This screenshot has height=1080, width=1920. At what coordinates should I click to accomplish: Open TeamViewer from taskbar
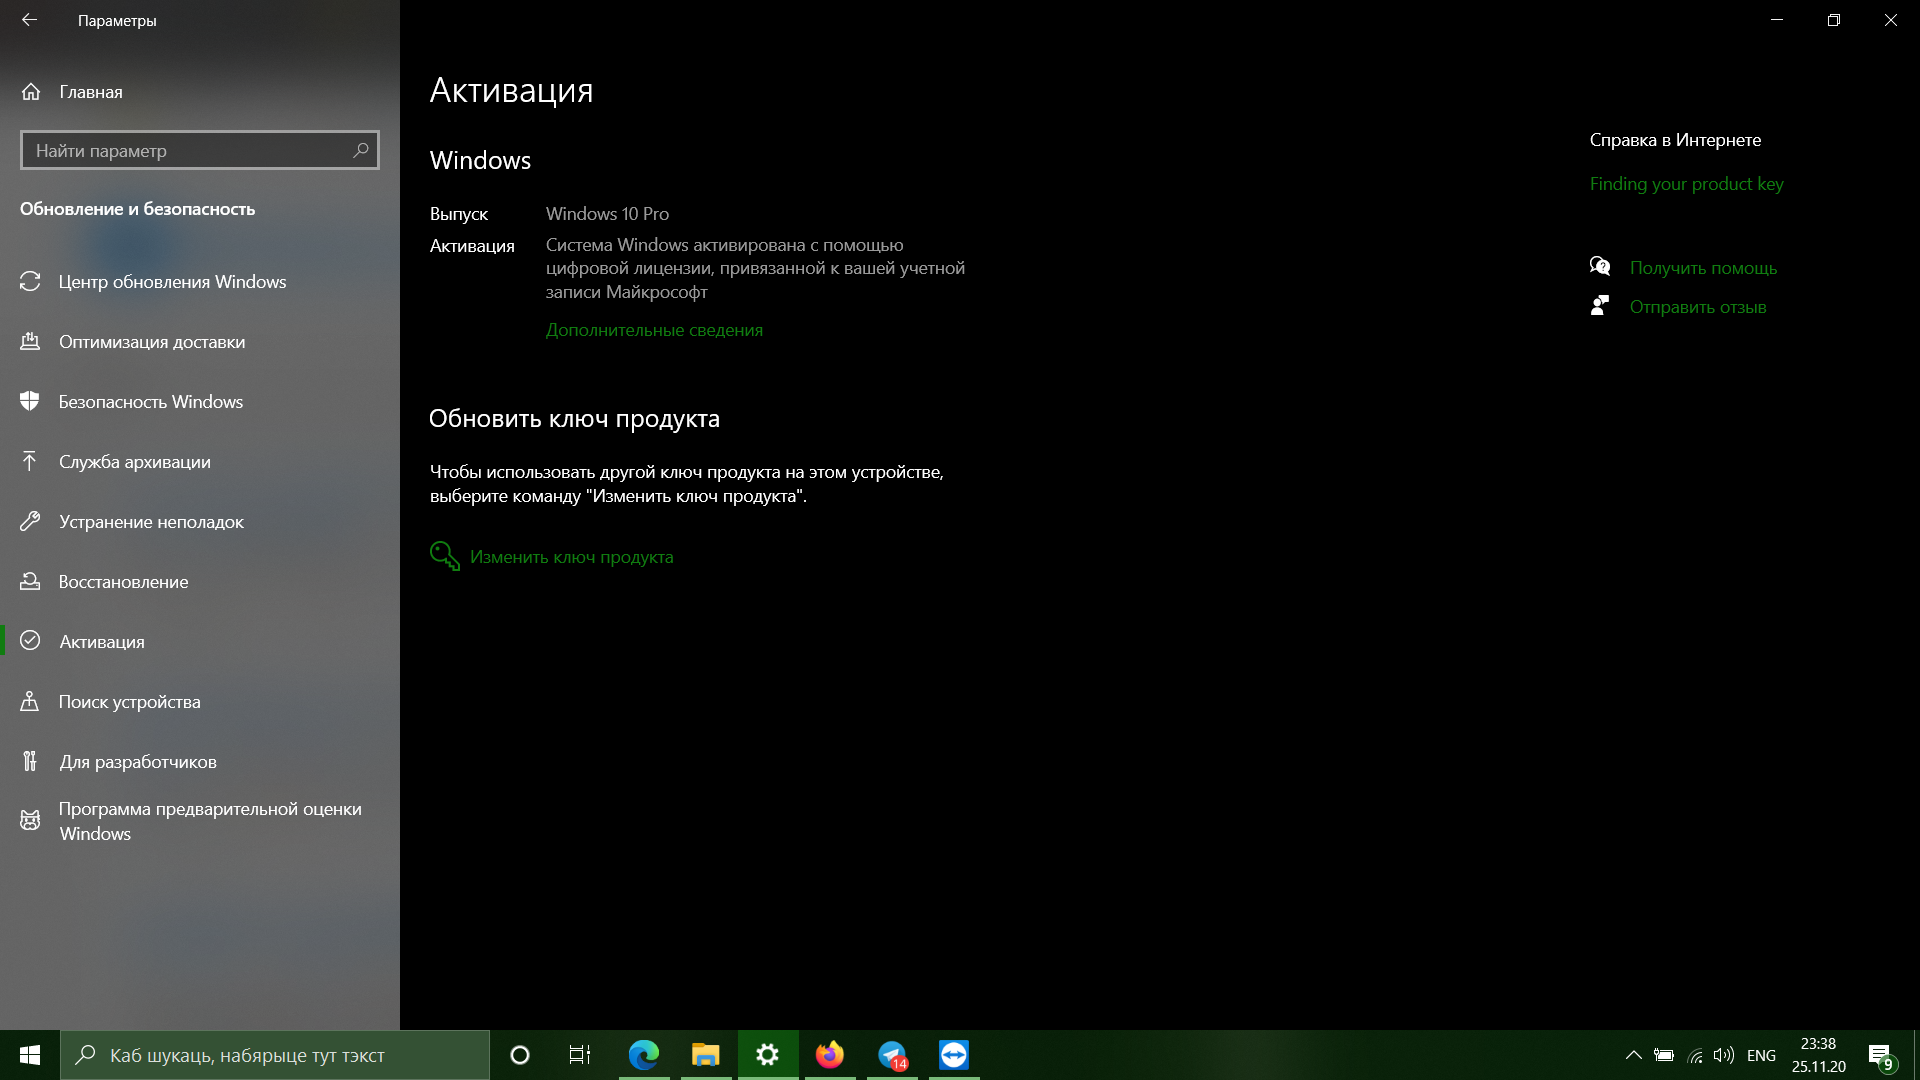point(954,1055)
